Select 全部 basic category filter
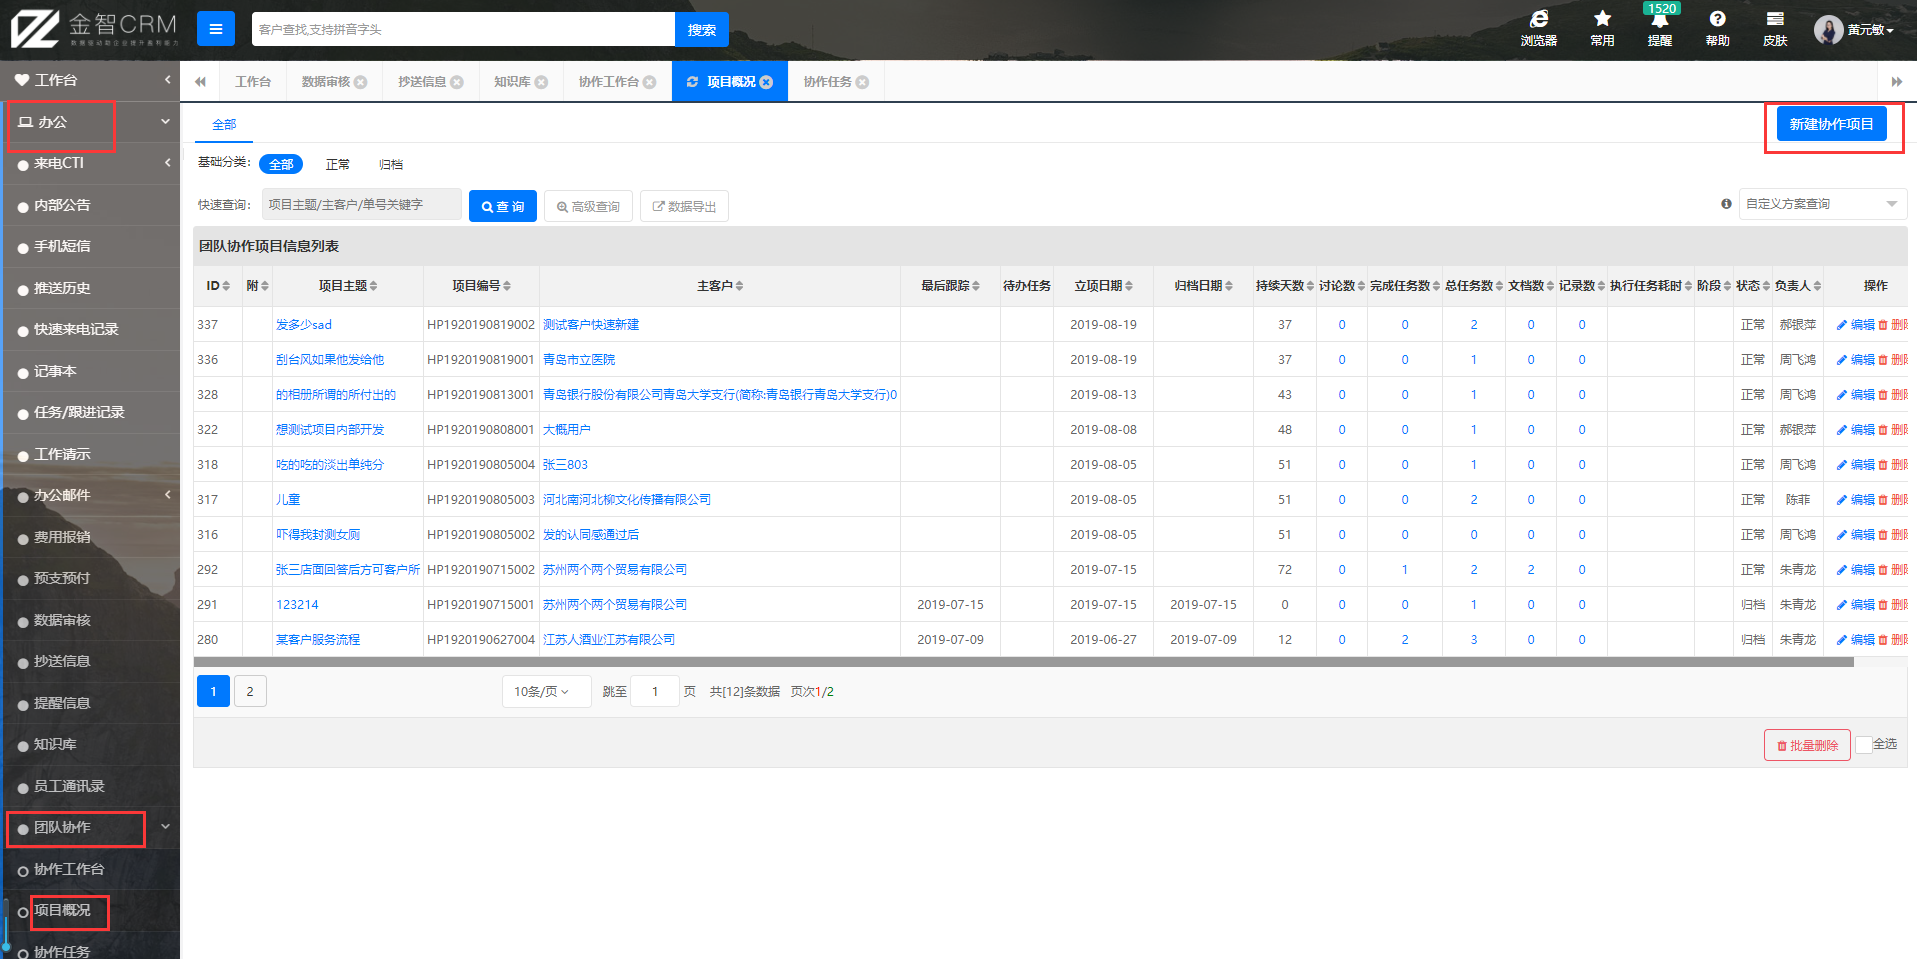The width and height of the screenshot is (1920, 959). pos(281,164)
